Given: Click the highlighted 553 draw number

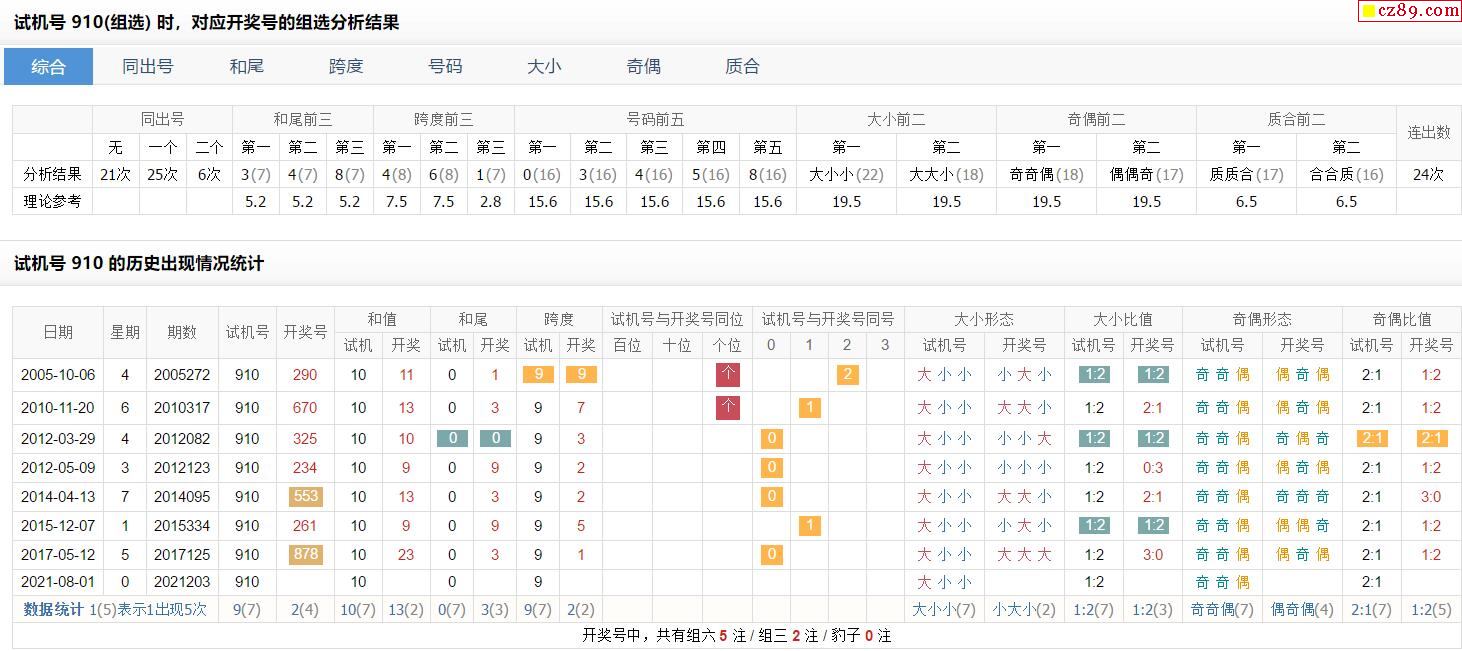Looking at the screenshot, I should [x=305, y=496].
